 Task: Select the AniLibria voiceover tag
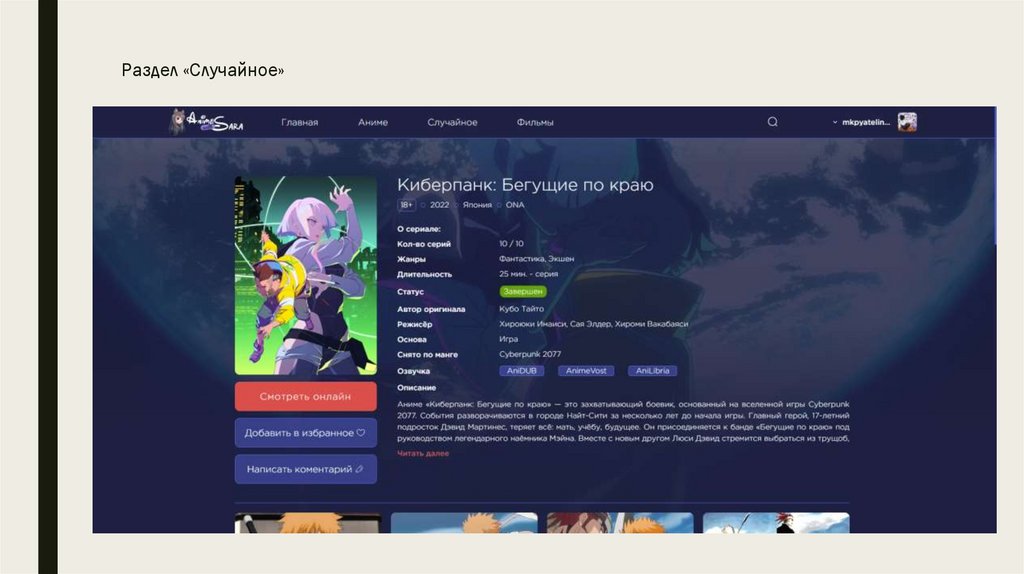point(652,370)
